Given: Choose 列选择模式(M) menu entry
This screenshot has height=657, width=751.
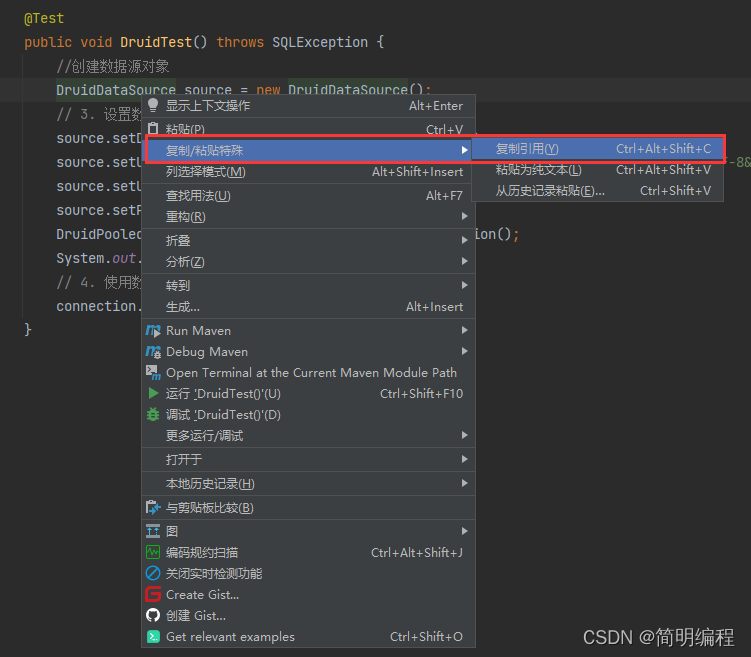Looking at the screenshot, I should pos(308,171).
